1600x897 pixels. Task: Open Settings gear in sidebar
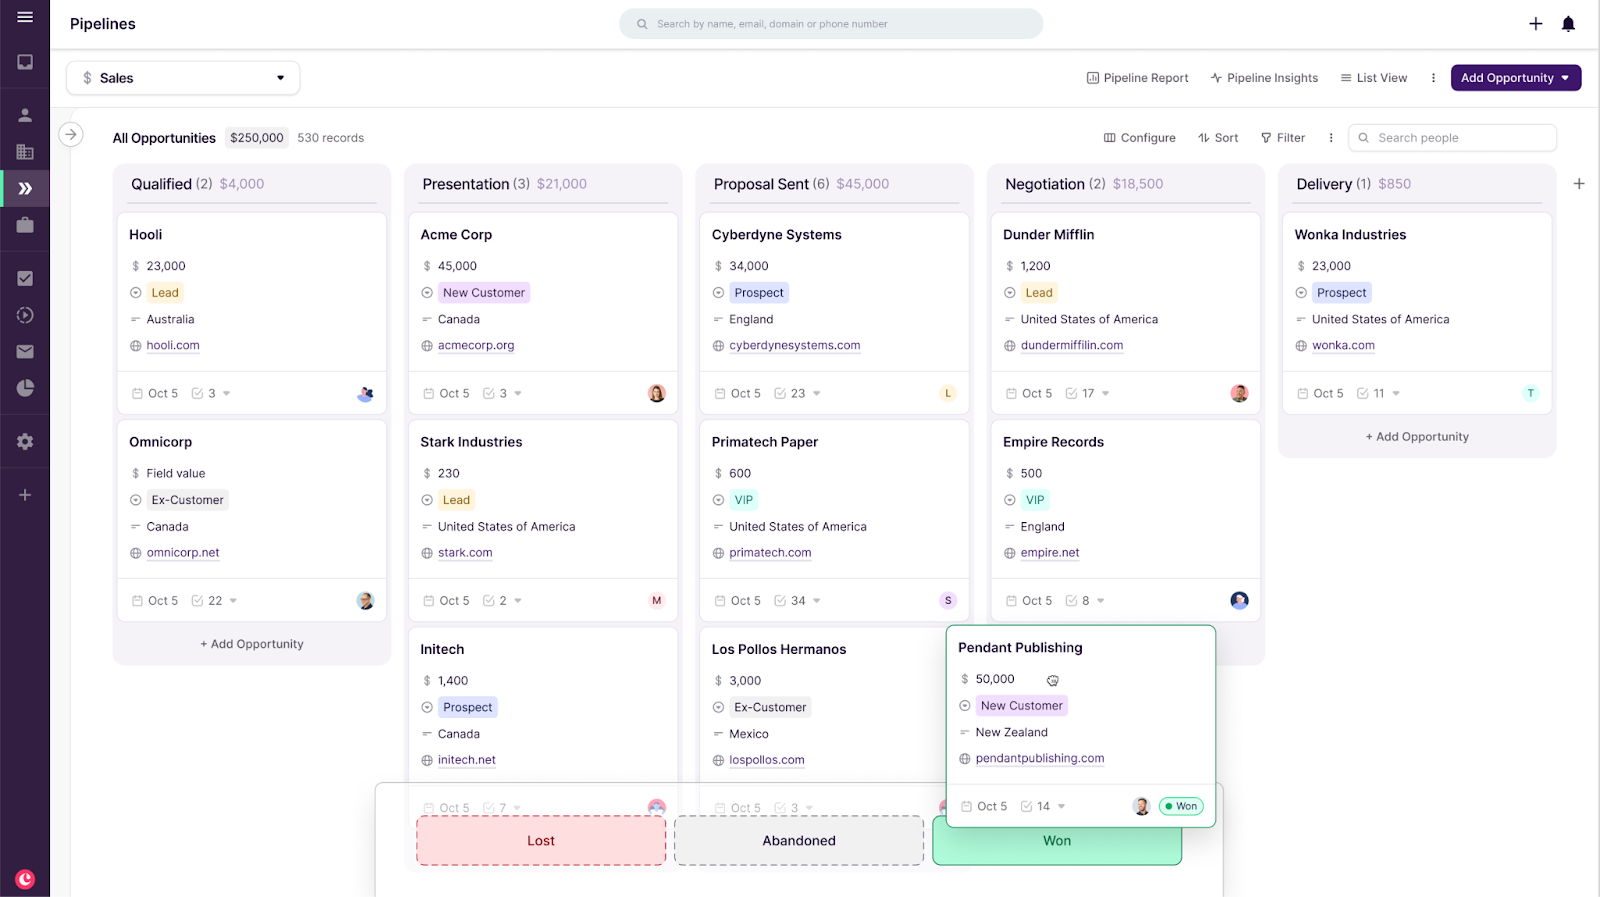[25, 442]
